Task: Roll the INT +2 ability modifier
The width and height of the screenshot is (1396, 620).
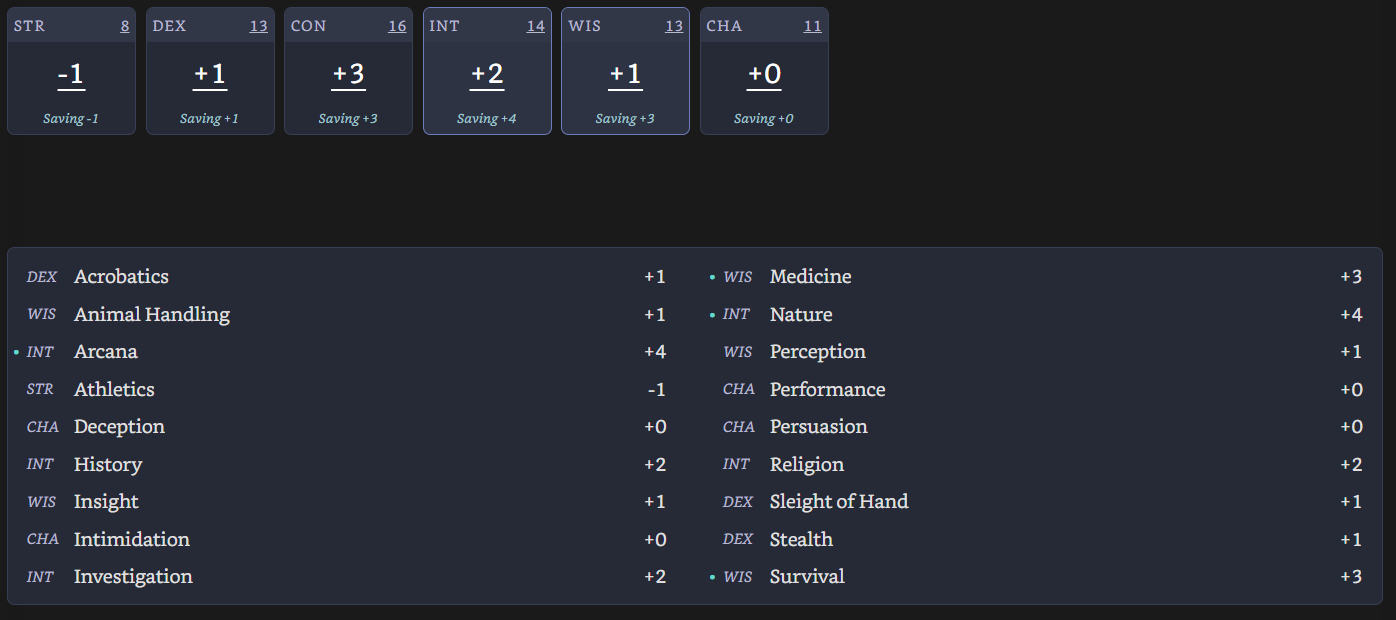Action: click(487, 74)
